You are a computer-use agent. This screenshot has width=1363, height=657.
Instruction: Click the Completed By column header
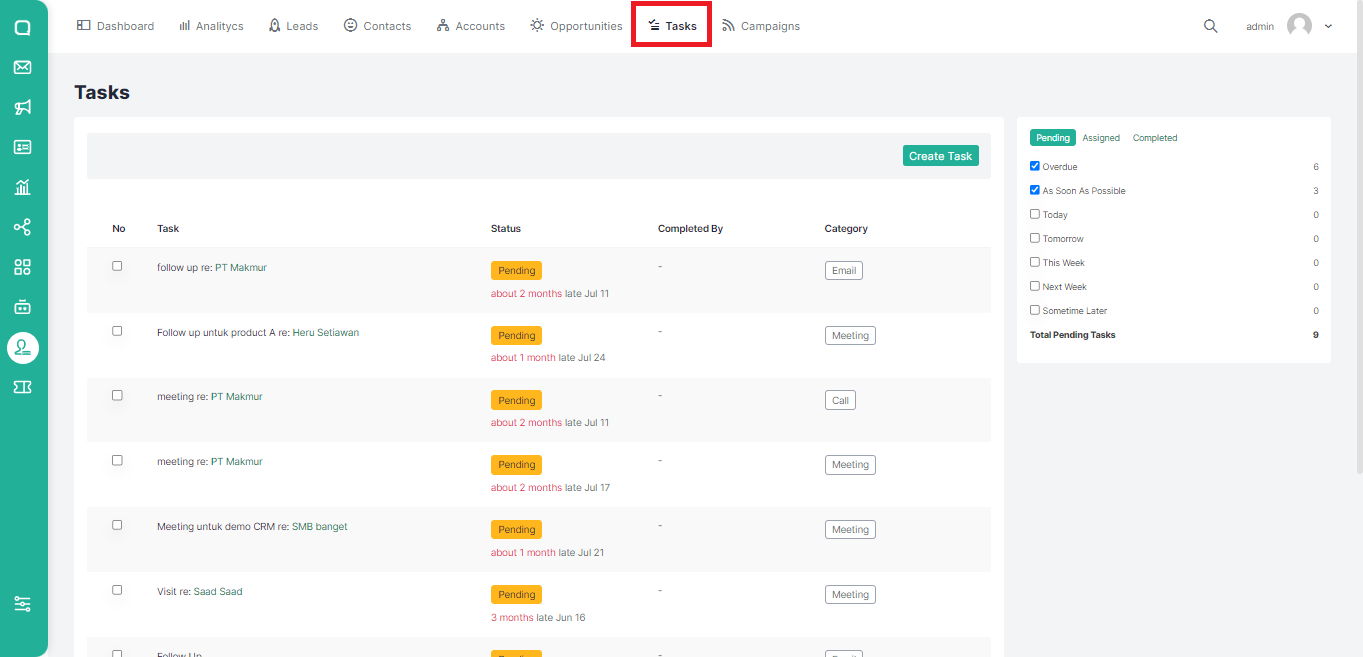tap(690, 229)
